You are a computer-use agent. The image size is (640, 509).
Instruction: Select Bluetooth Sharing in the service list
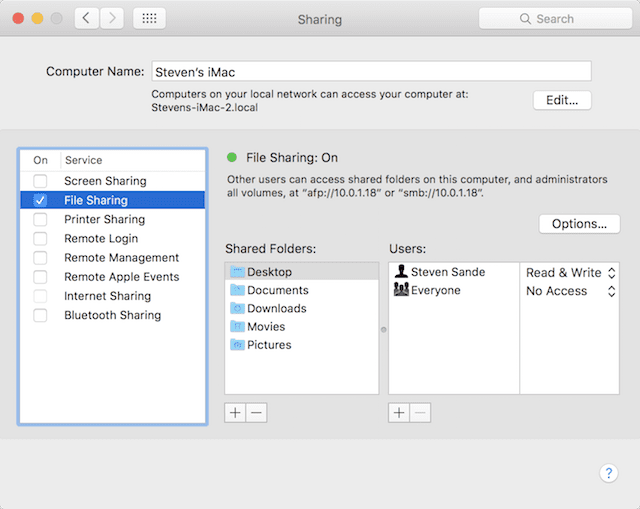[112, 315]
